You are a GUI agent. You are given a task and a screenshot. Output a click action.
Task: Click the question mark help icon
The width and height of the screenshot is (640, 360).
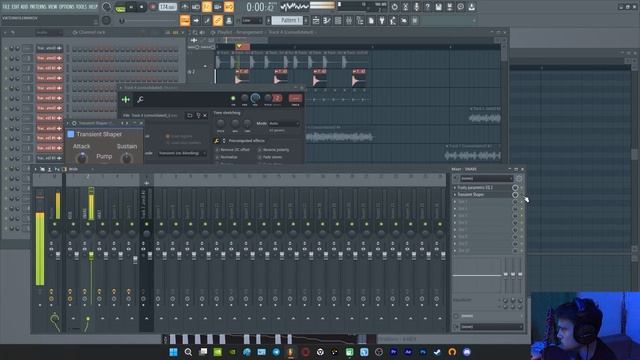[x=427, y=7]
